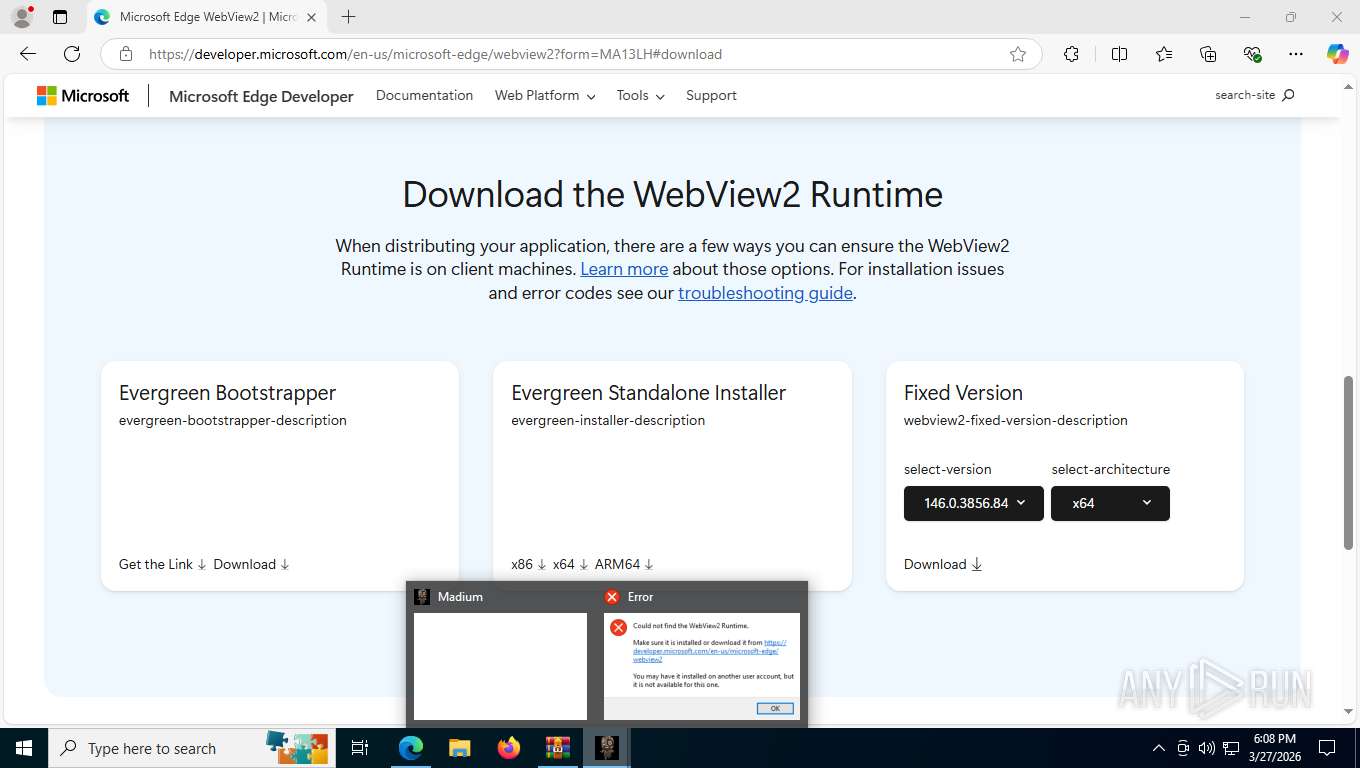Show hidden tray icons chevron
Image resolution: width=1360 pixels, height=768 pixels.
(x=1159, y=748)
